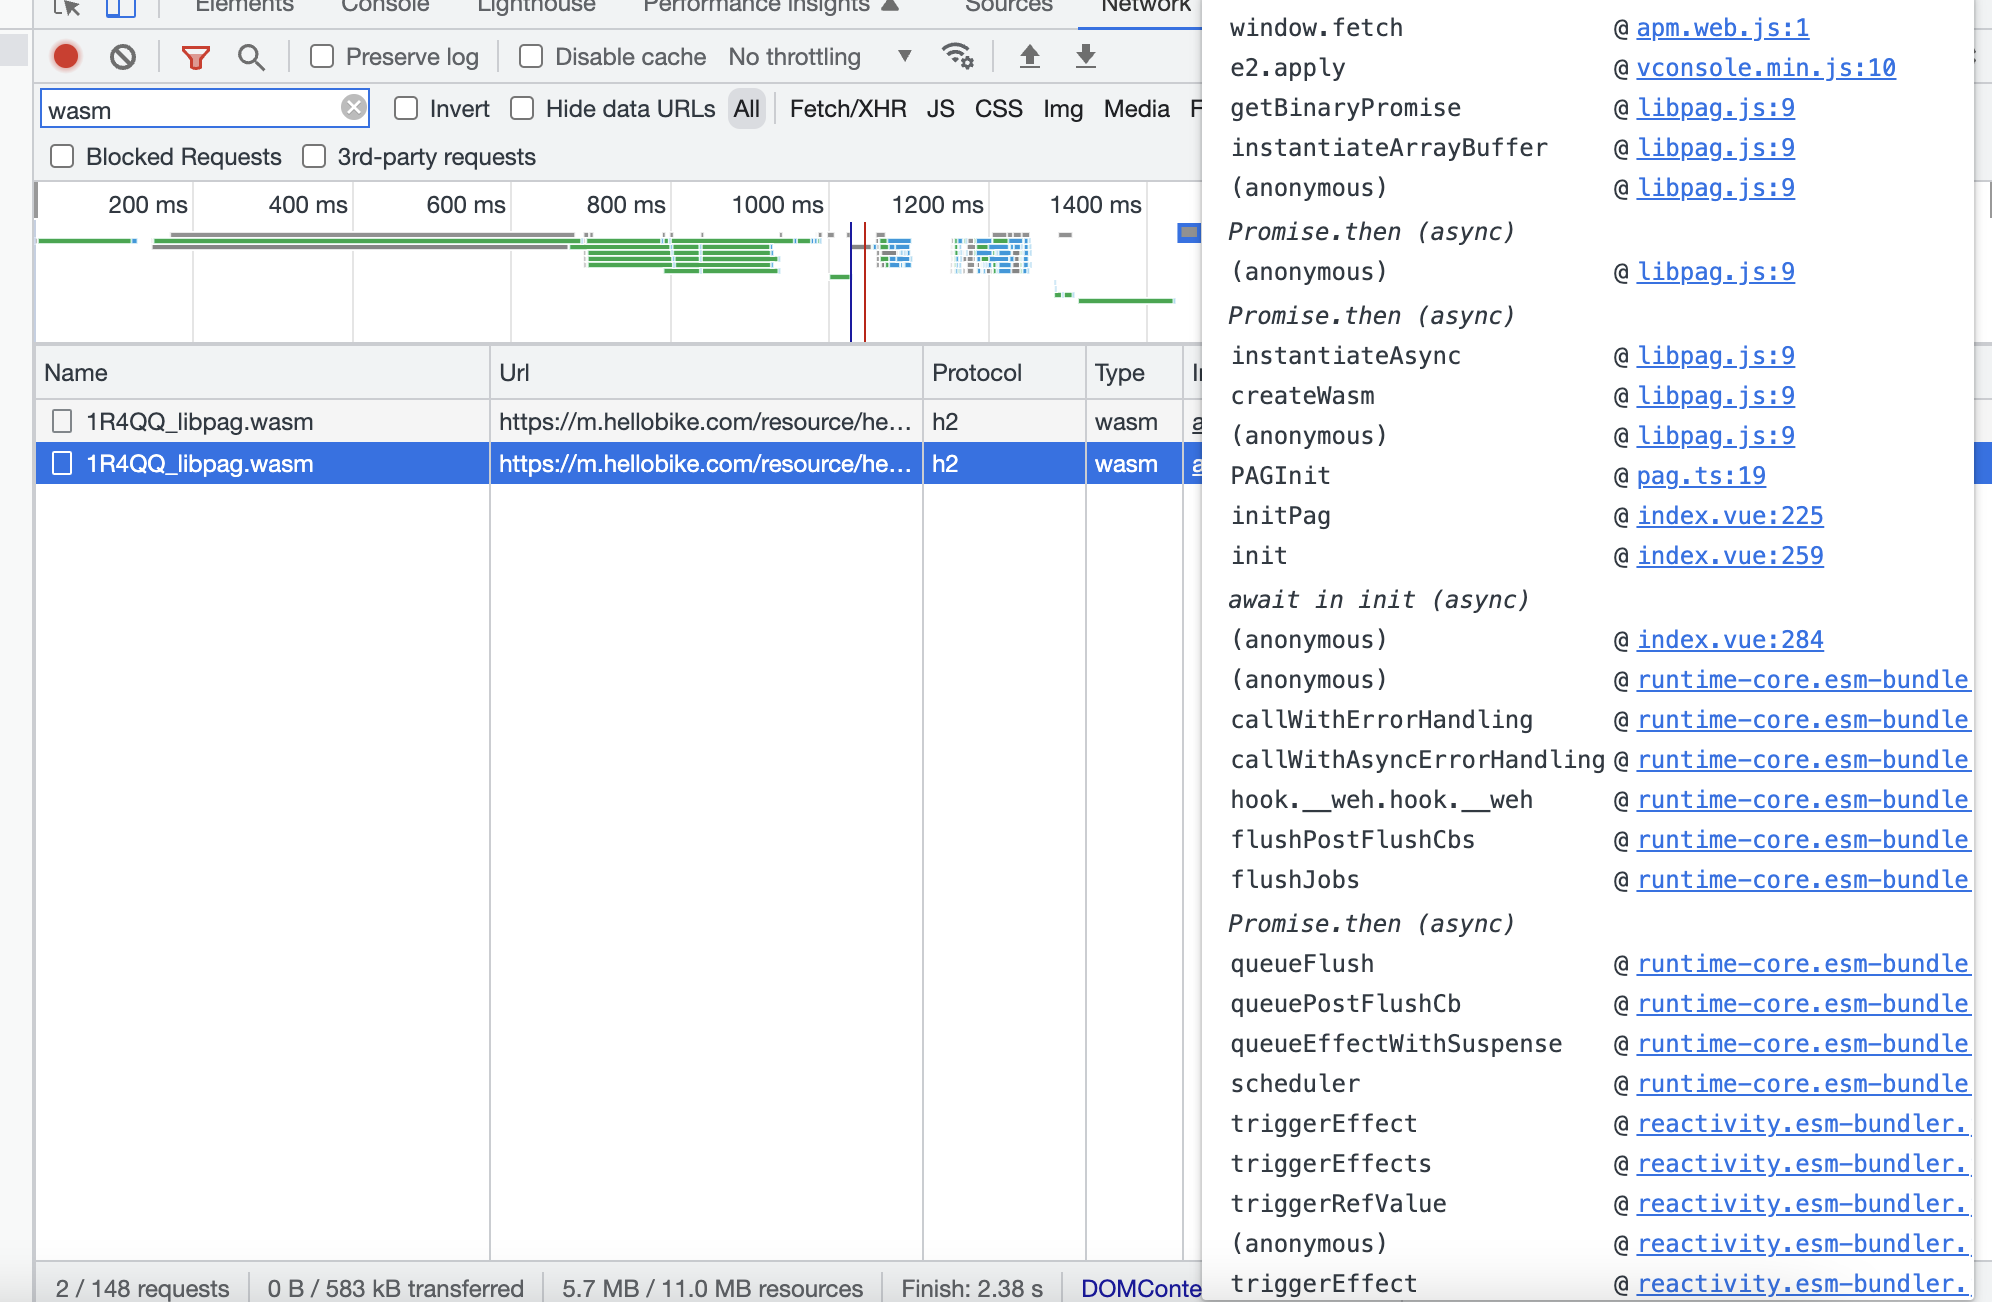The width and height of the screenshot is (1992, 1302).
Task: Open the index.vue:225 source link
Action: point(1729,515)
